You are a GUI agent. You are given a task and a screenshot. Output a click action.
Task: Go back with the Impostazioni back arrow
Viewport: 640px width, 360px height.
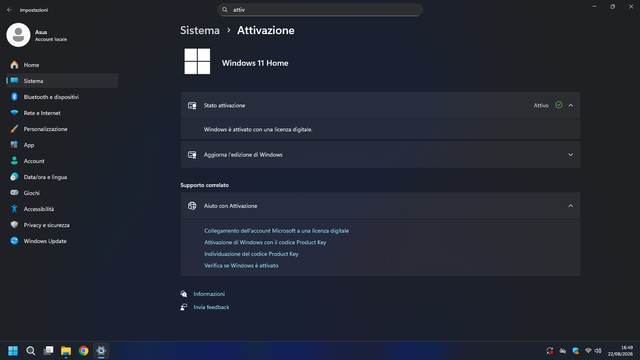(x=9, y=10)
